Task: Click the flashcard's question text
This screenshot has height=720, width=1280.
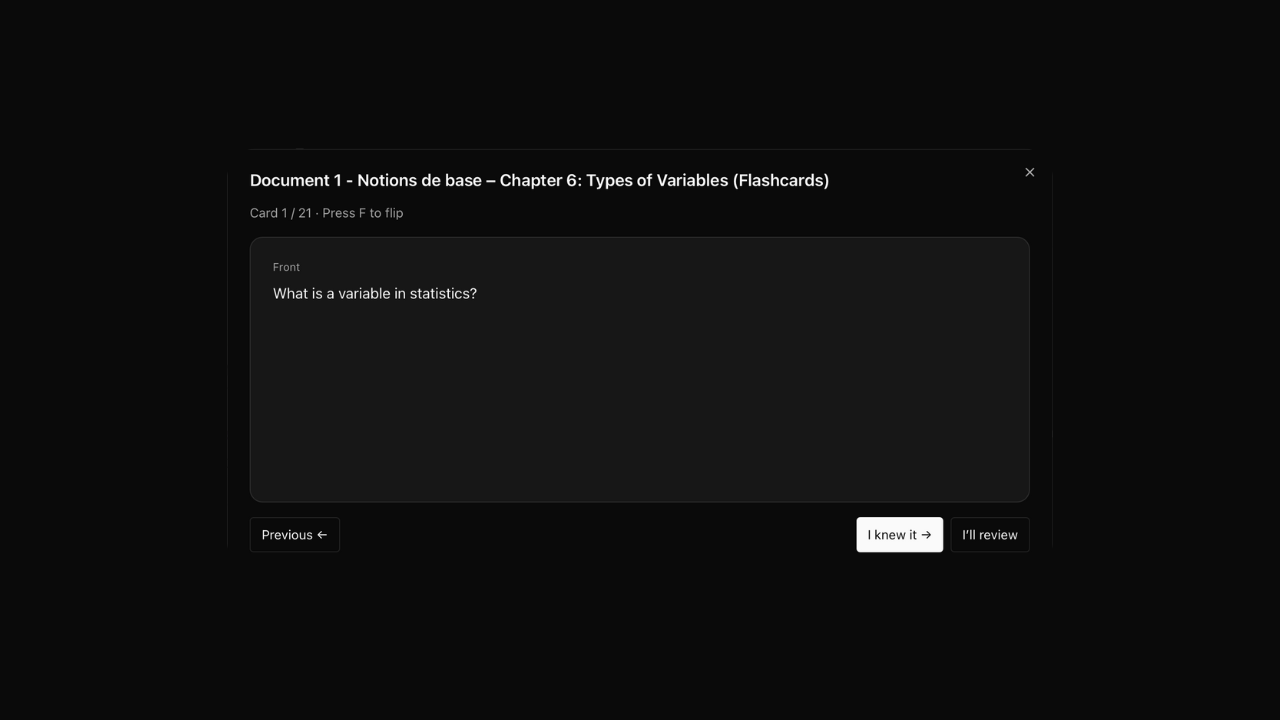Action: click(x=374, y=294)
